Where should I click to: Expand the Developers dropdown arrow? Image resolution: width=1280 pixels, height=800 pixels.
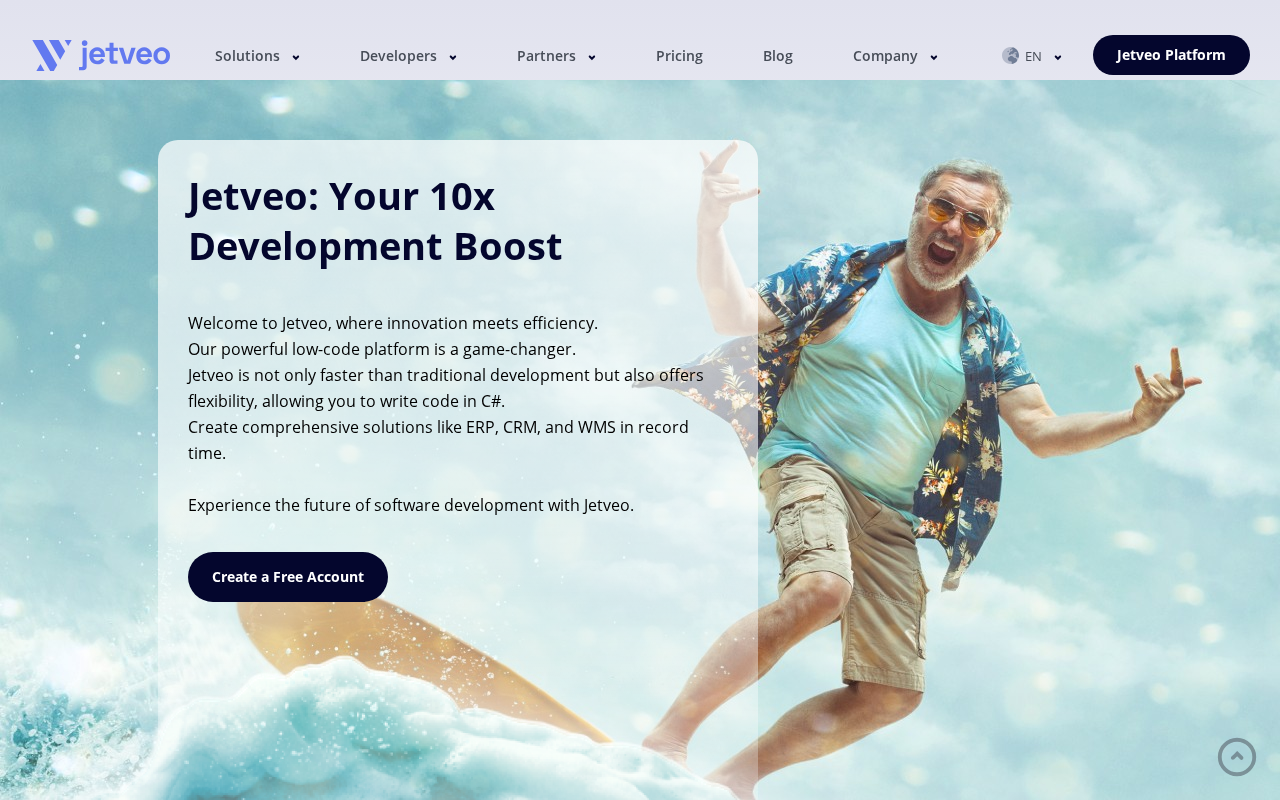(453, 57)
